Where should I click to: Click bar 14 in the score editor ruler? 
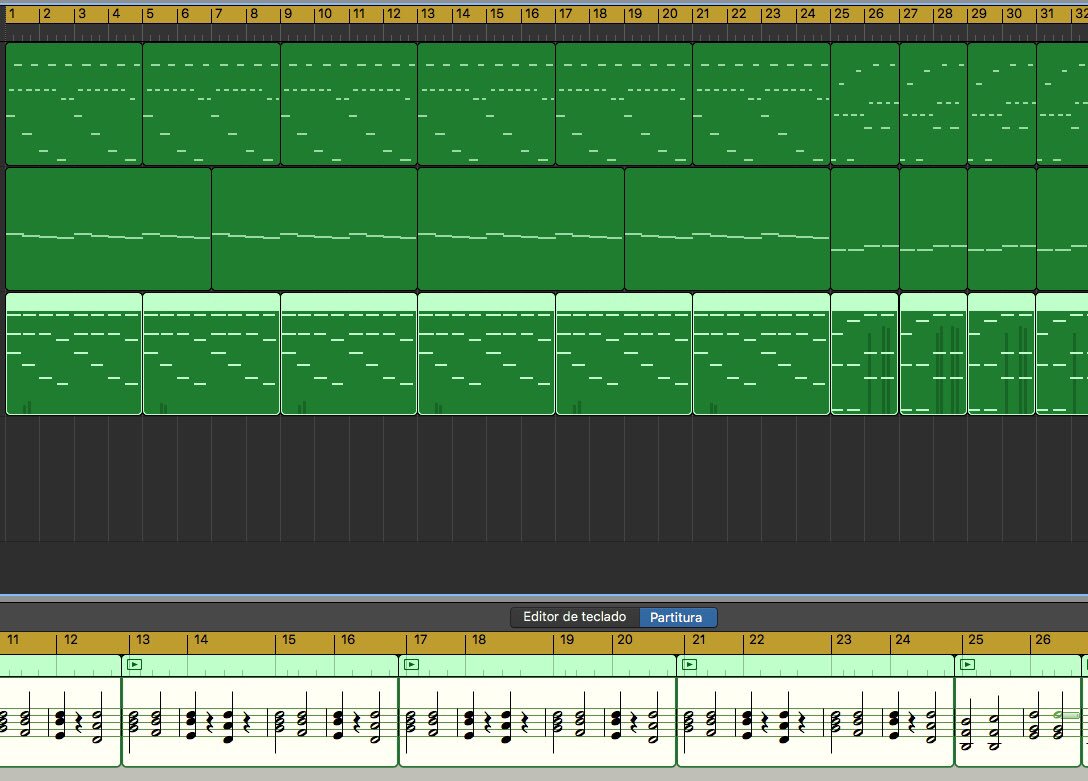point(201,640)
